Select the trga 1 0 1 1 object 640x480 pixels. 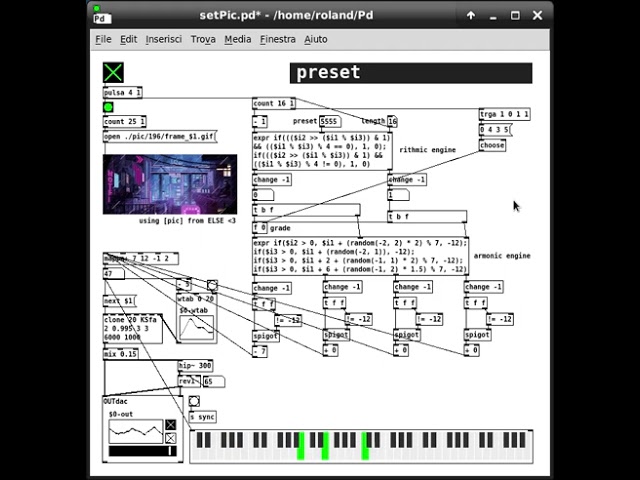504,114
